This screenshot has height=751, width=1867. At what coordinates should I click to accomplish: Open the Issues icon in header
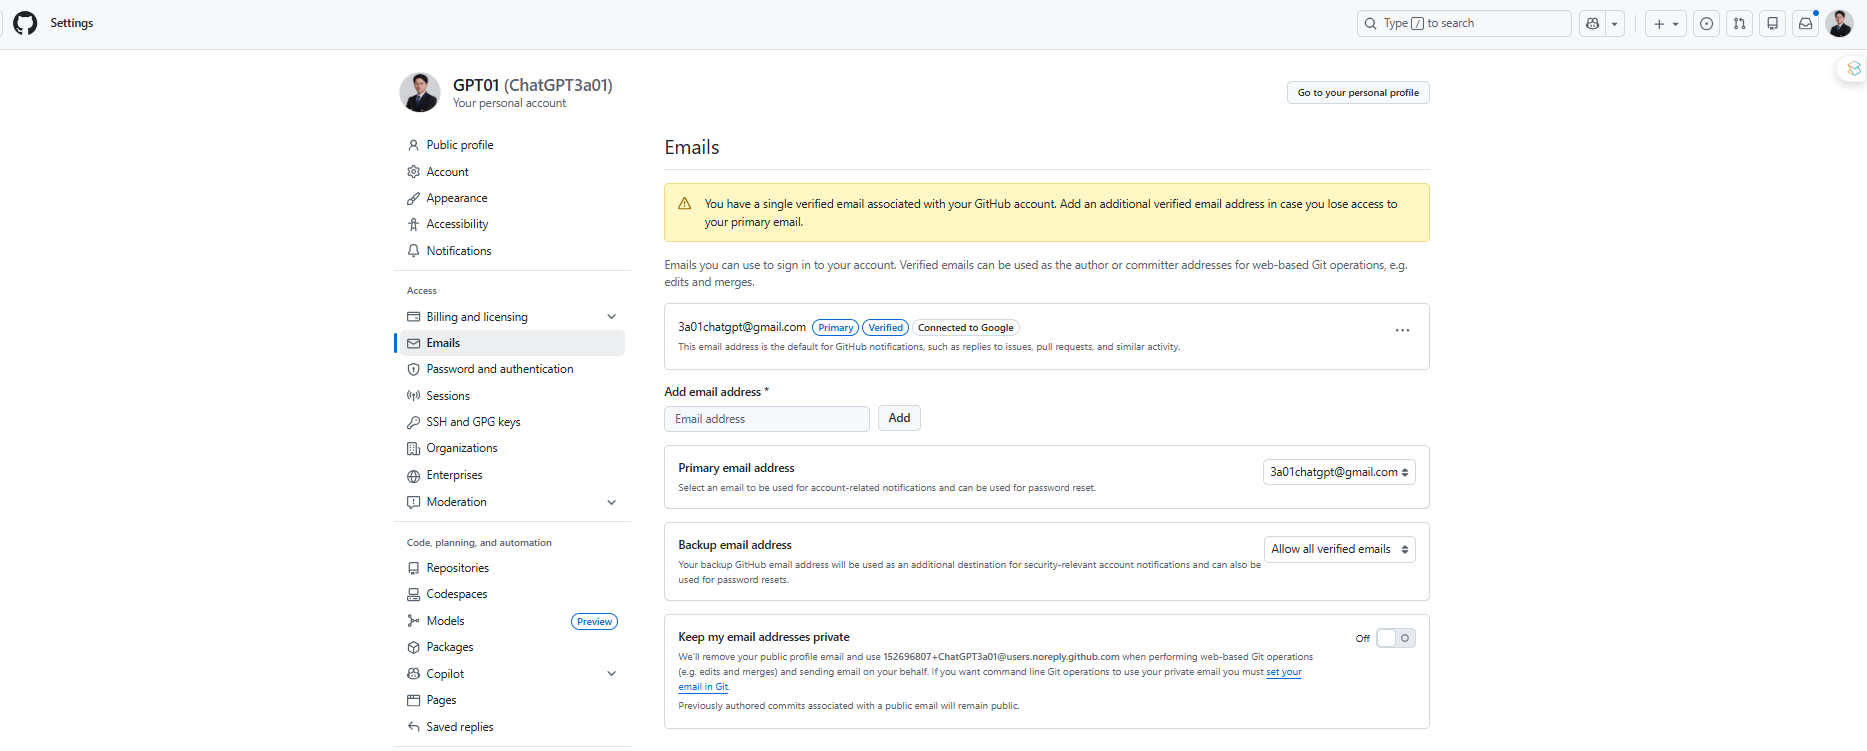(x=1707, y=24)
